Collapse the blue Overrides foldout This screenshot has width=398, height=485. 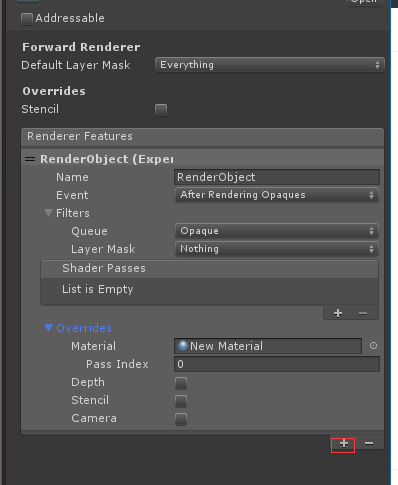(x=48, y=328)
